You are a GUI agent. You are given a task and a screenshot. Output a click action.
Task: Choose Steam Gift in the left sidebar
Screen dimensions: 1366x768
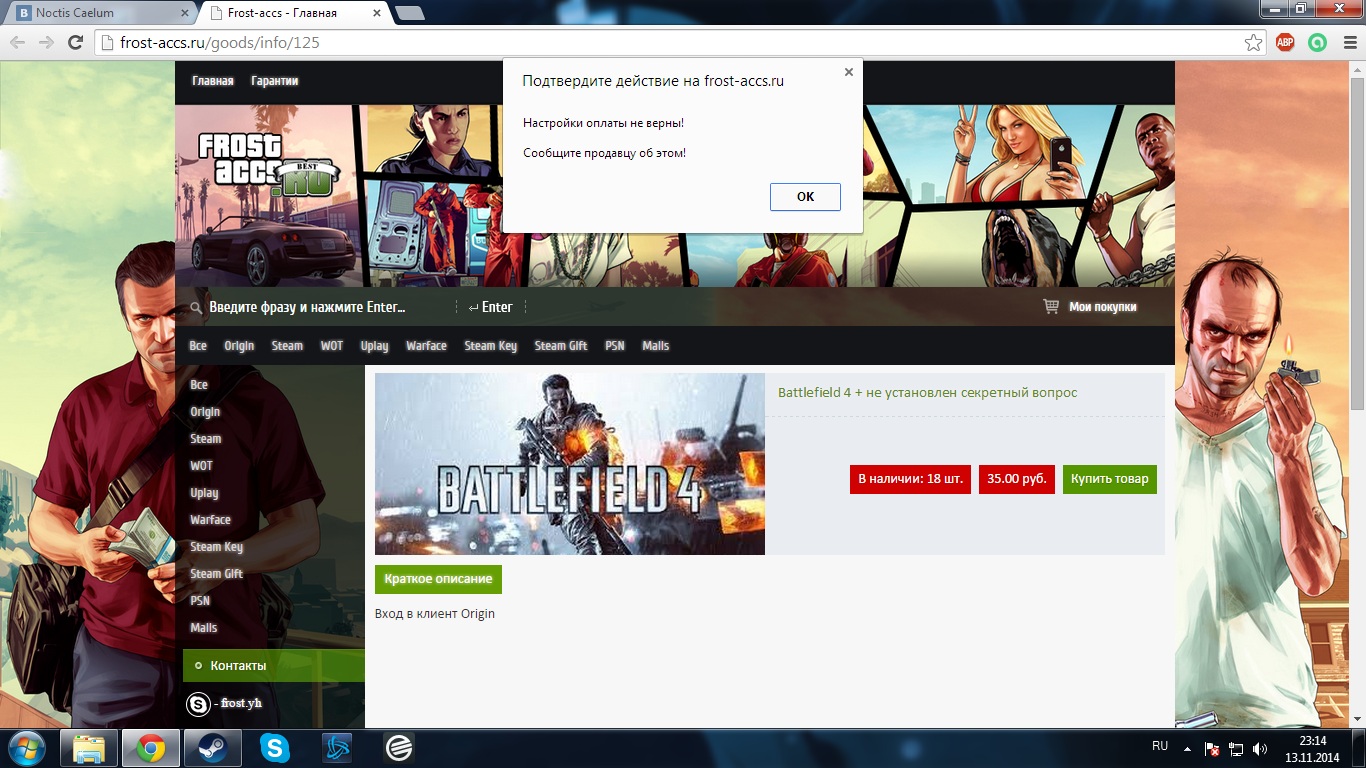point(217,574)
